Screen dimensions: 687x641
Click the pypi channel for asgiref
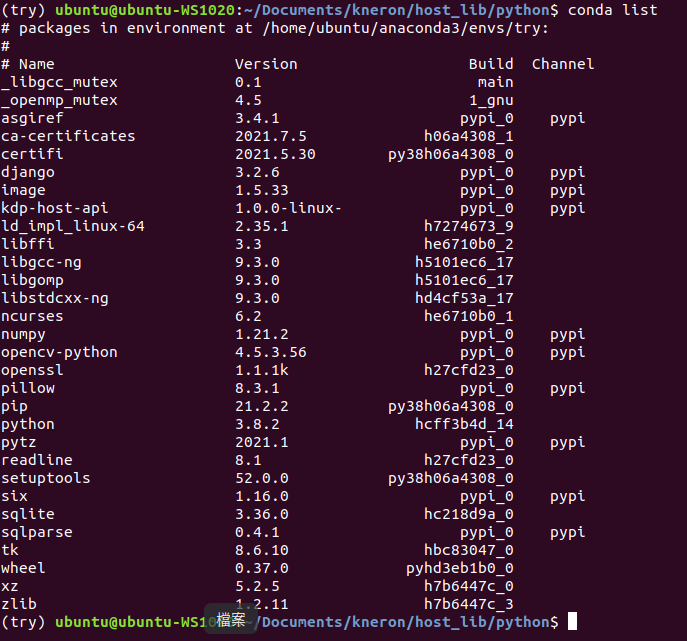click(x=567, y=118)
